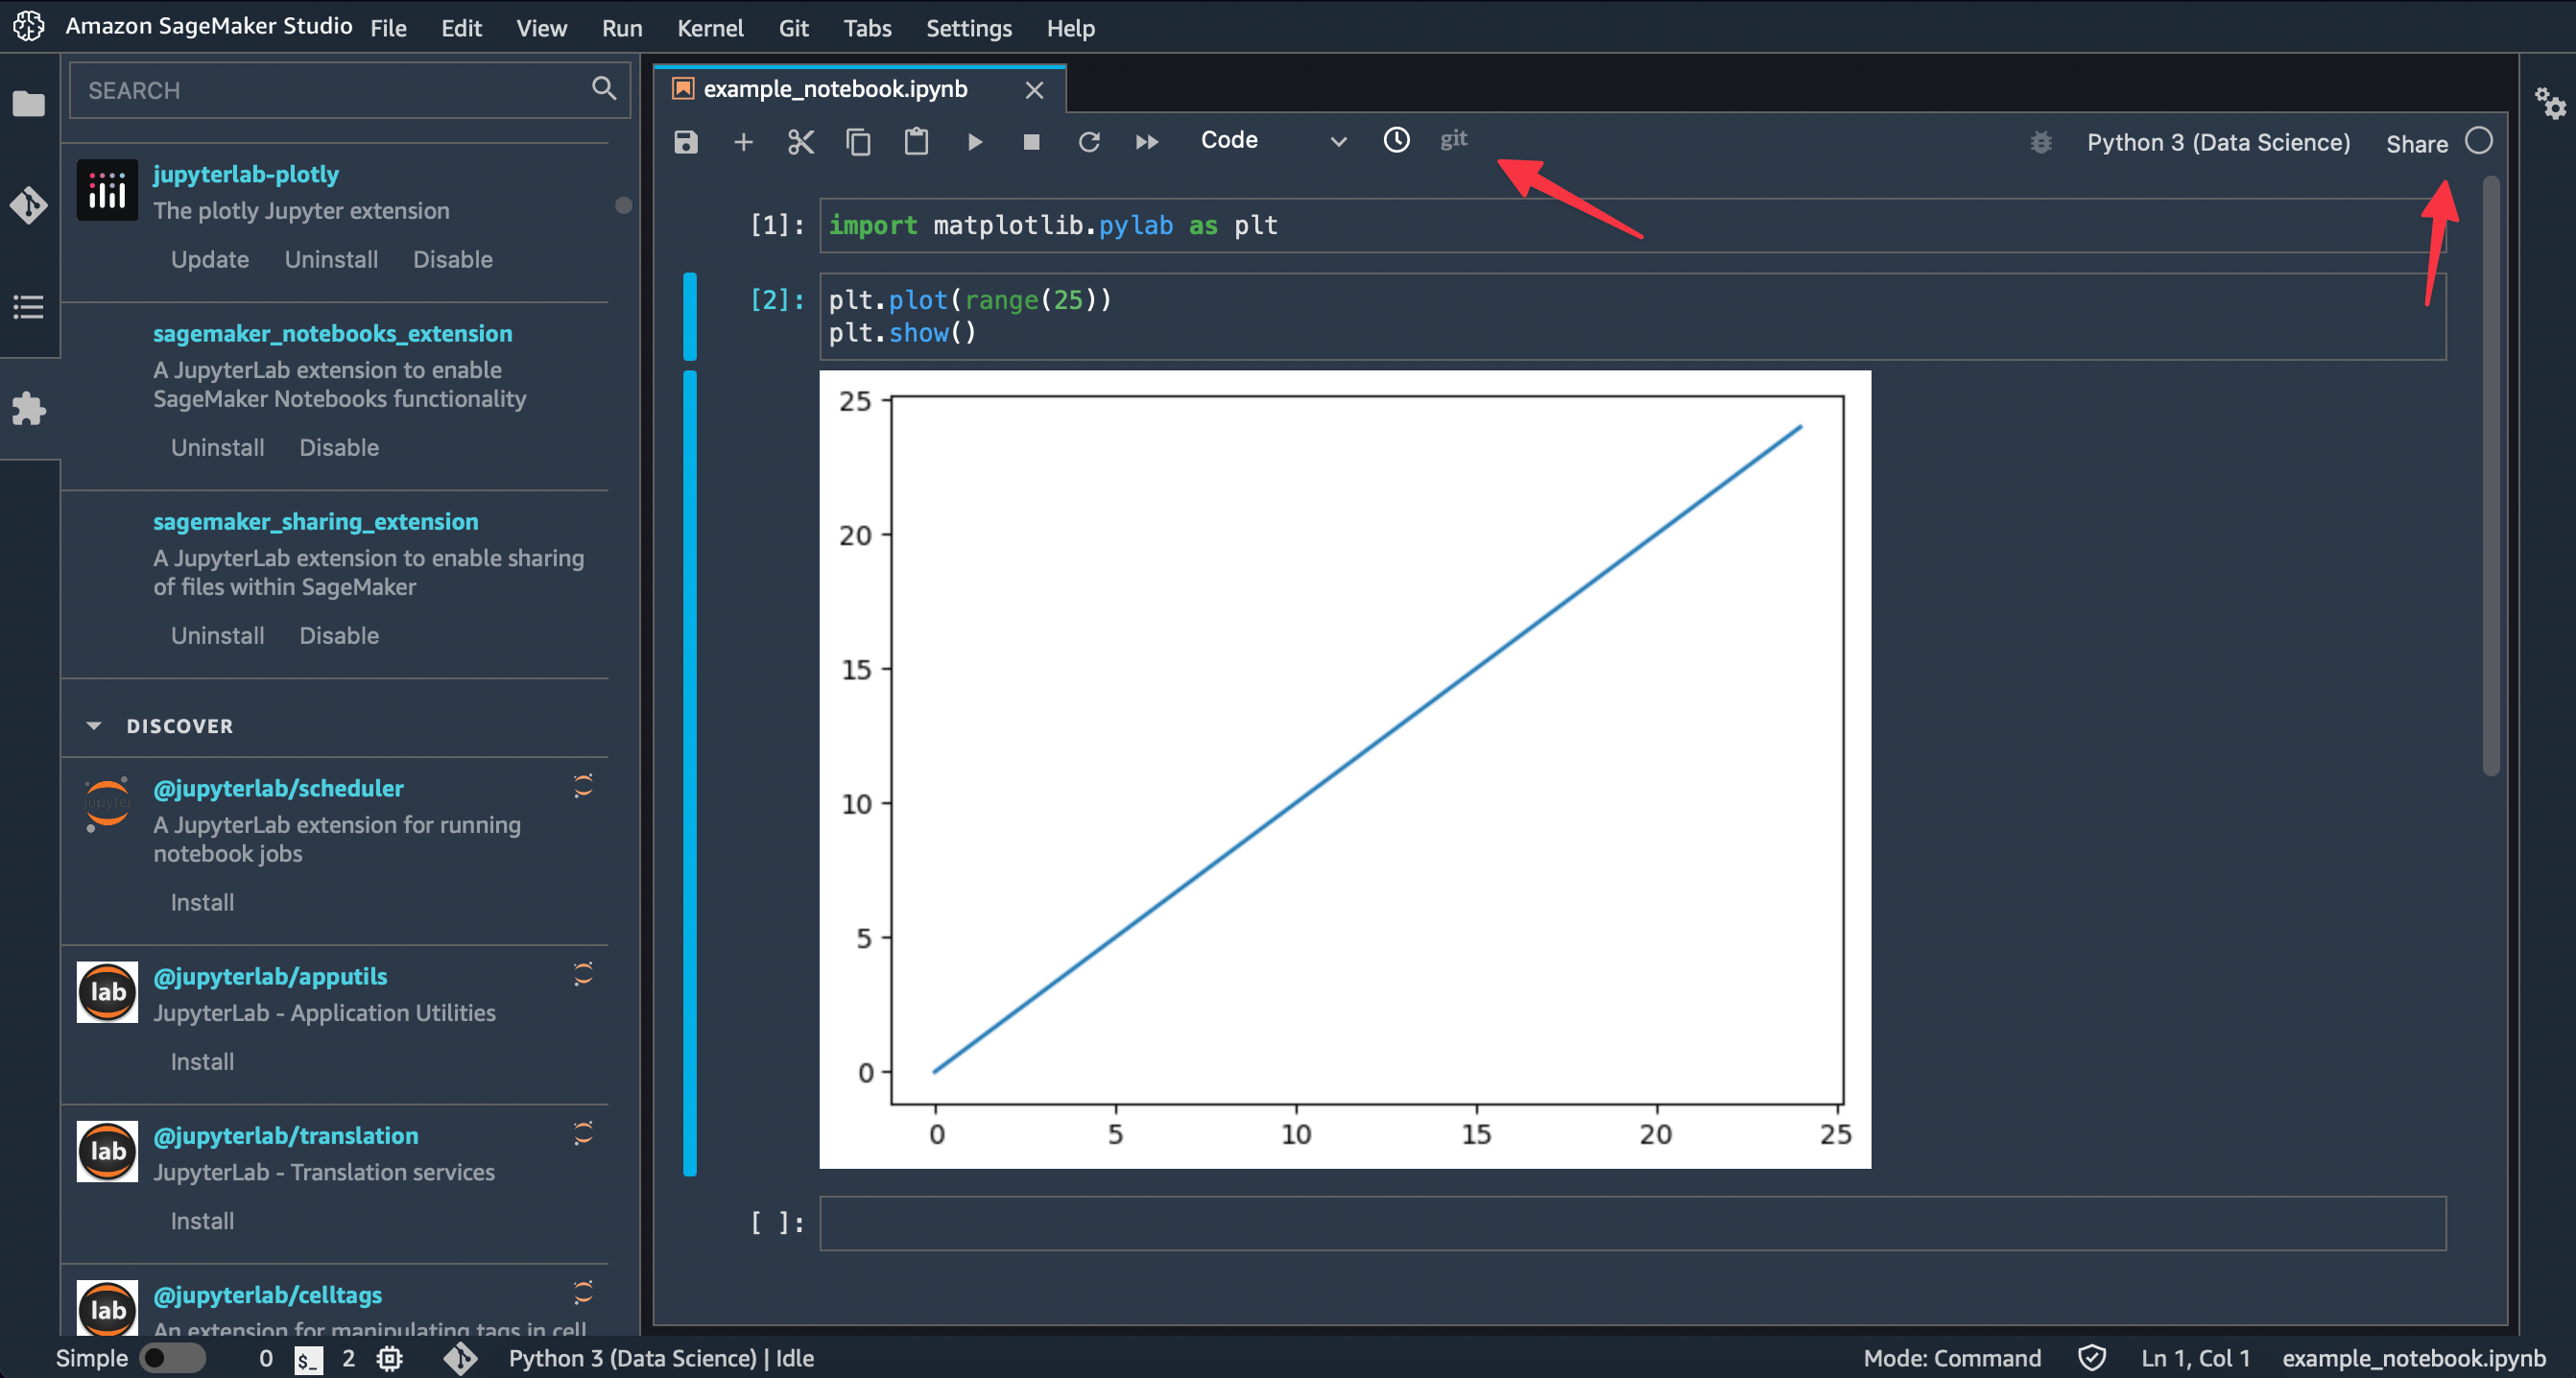Click the kernel chip icon in status bar
The height and width of the screenshot is (1378, 2576).
389,1358
